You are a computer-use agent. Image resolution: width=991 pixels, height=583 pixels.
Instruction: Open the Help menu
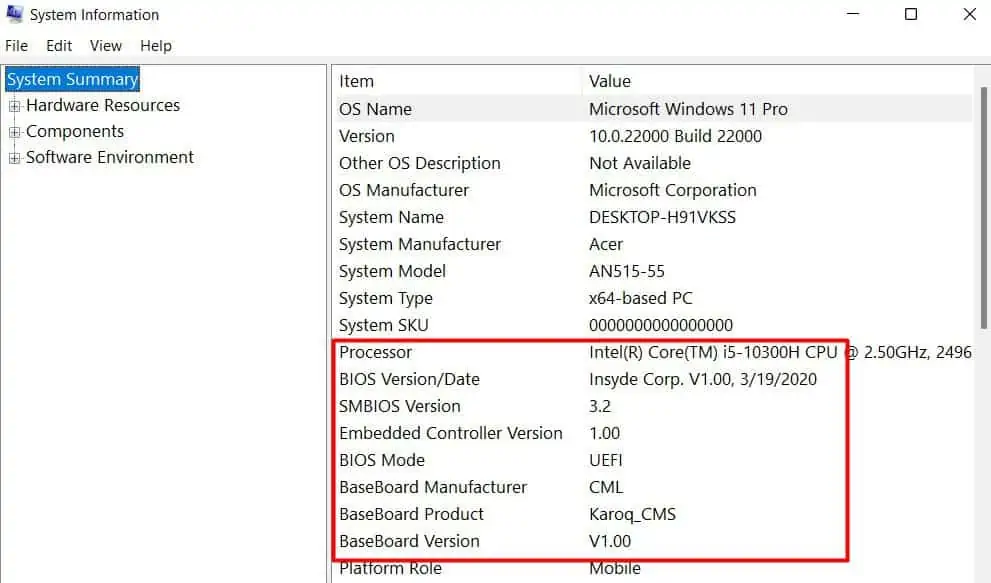coord(155,46)
